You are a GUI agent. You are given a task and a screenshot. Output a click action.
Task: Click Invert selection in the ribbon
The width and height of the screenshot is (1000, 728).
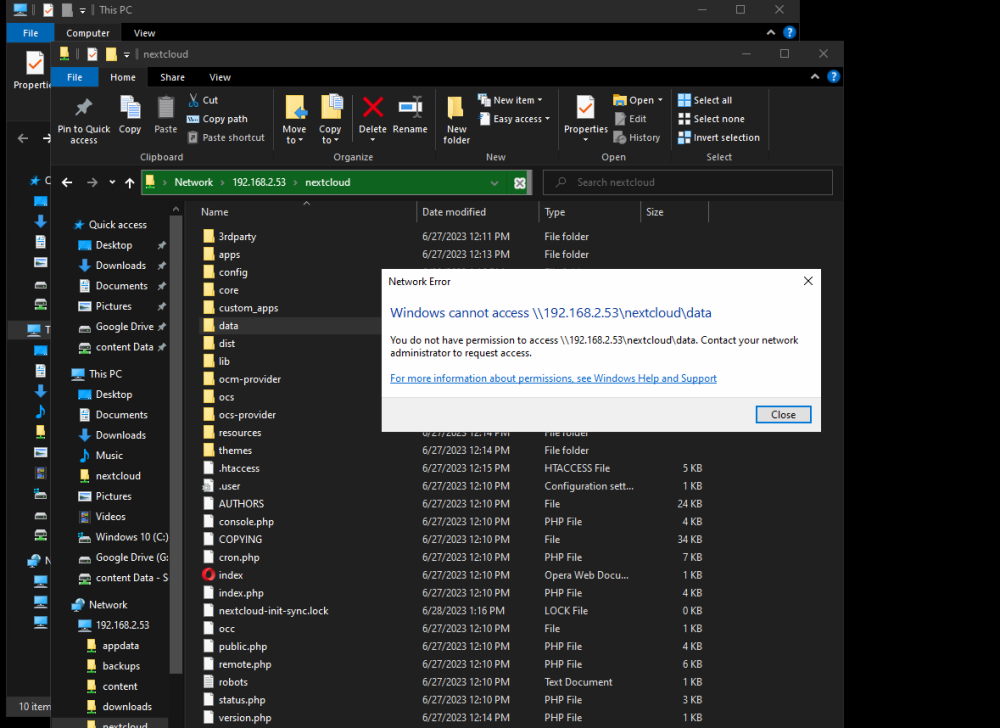tap(719, 137)
